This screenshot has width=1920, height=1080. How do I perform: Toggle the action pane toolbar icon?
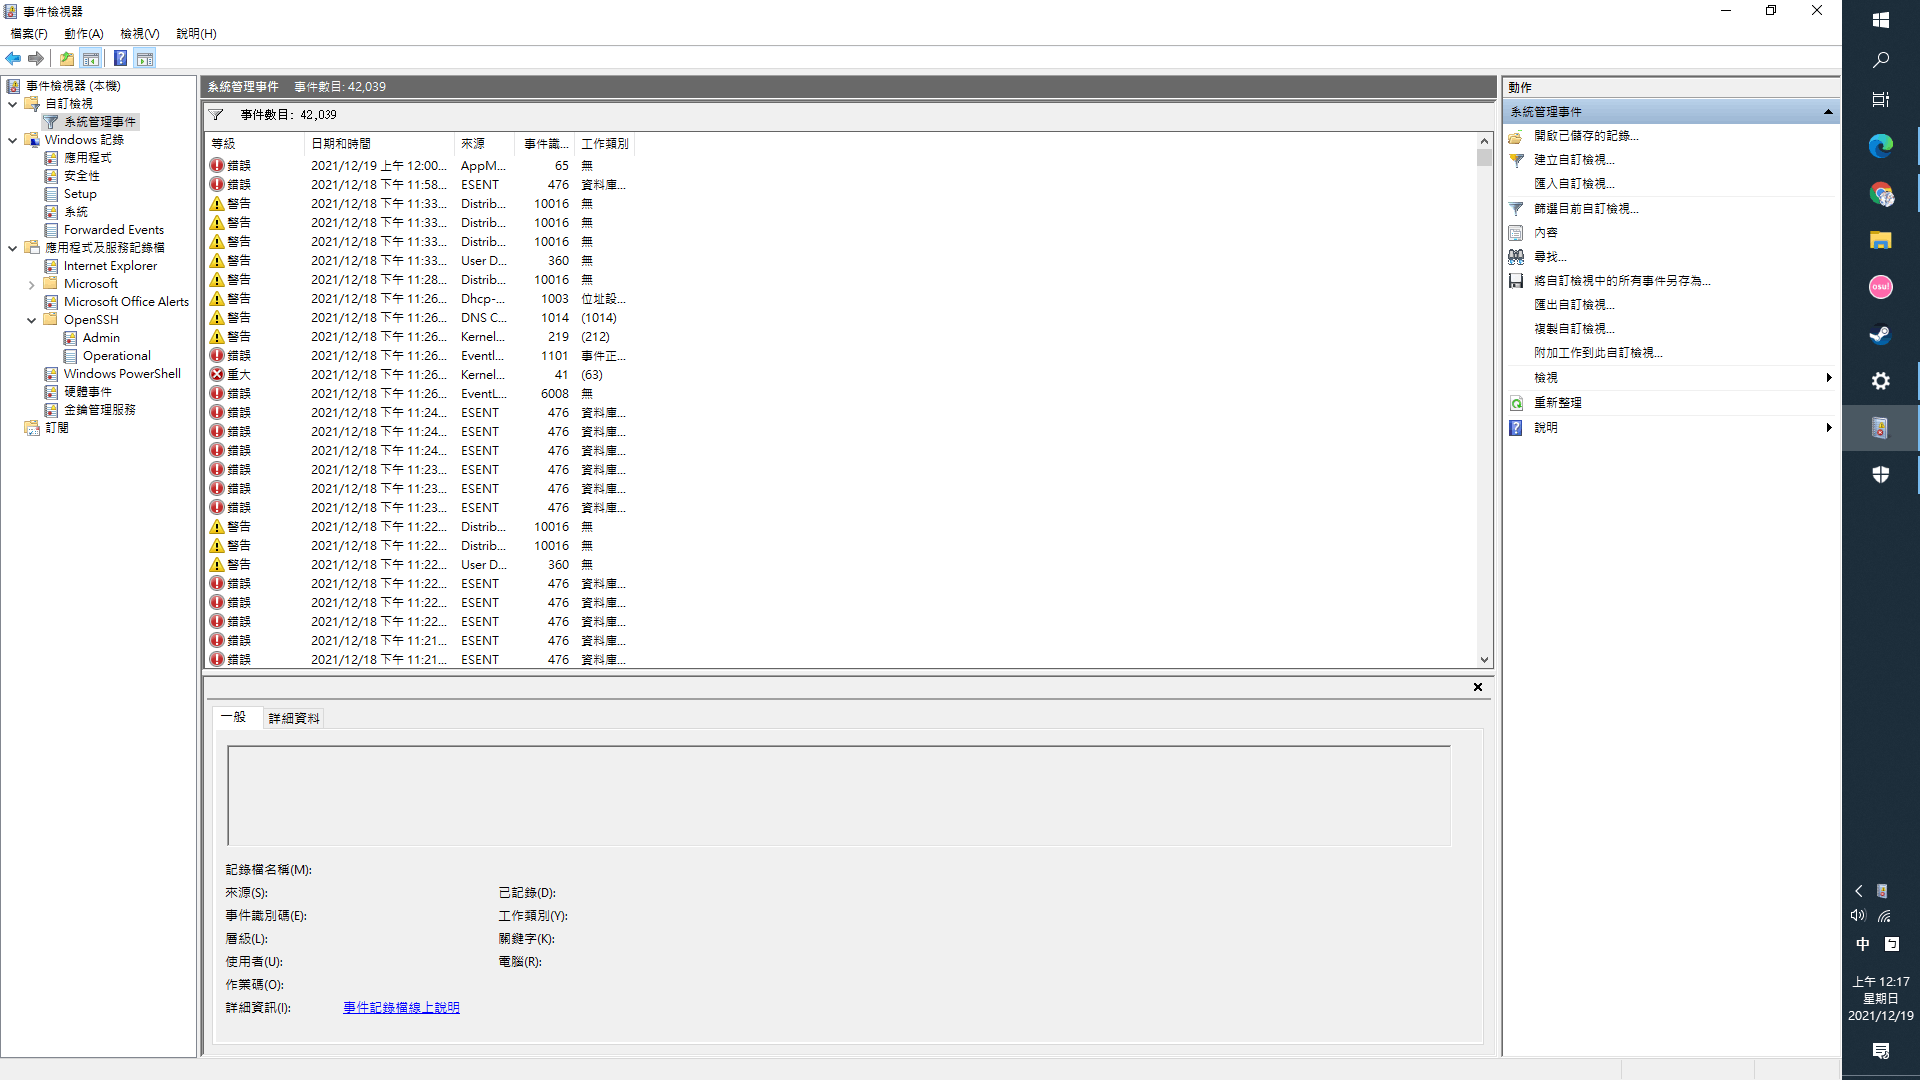(145, 59)
